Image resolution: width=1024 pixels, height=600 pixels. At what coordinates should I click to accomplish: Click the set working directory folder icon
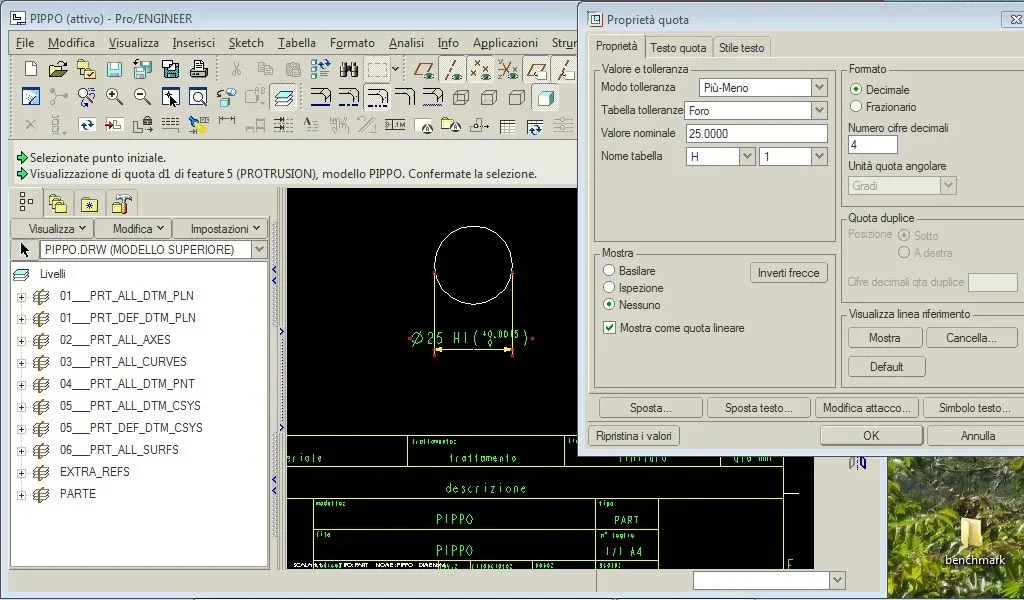pyautogui.click(x=86, y=69)
